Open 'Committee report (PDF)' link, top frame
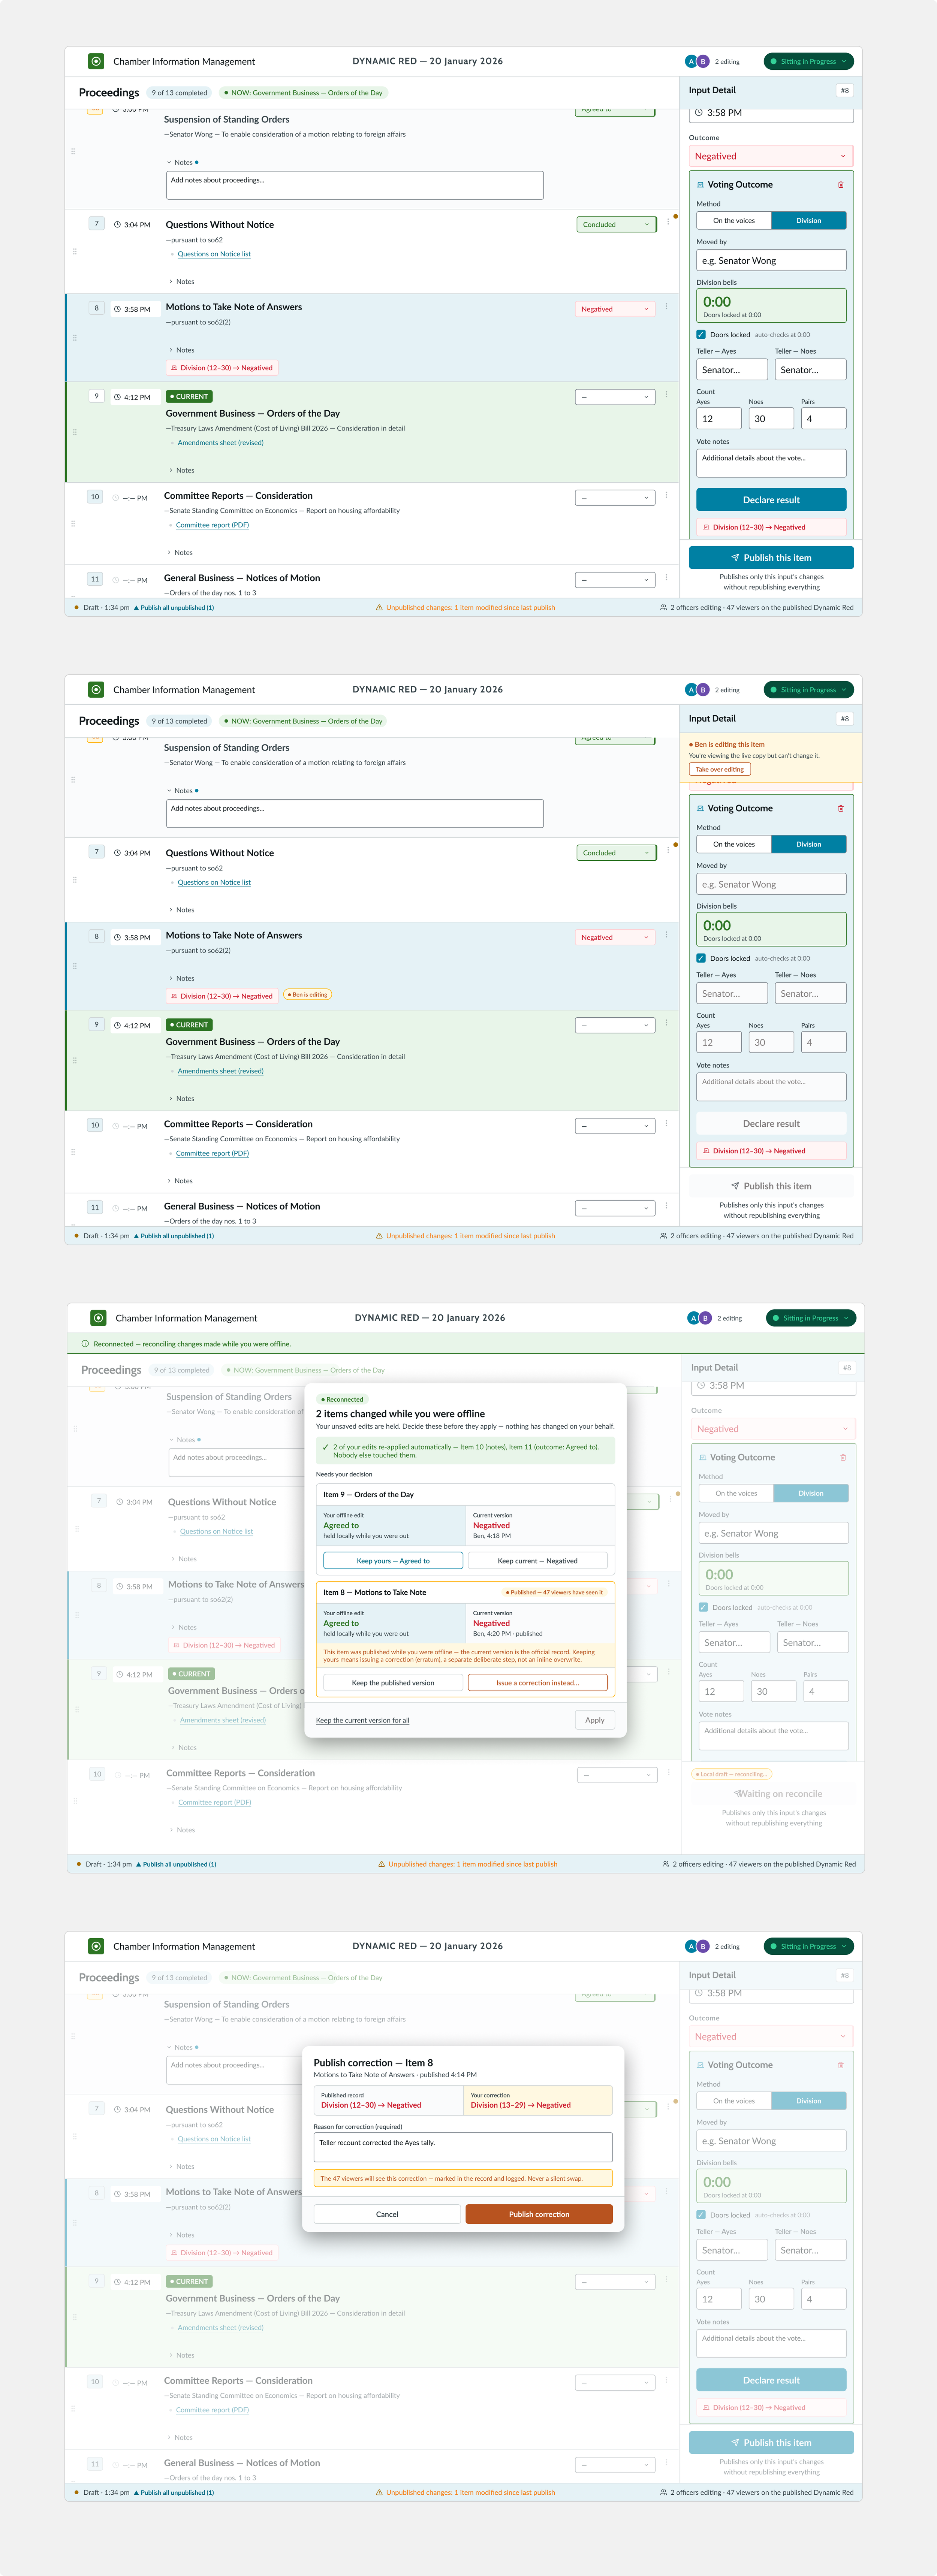 212,525
